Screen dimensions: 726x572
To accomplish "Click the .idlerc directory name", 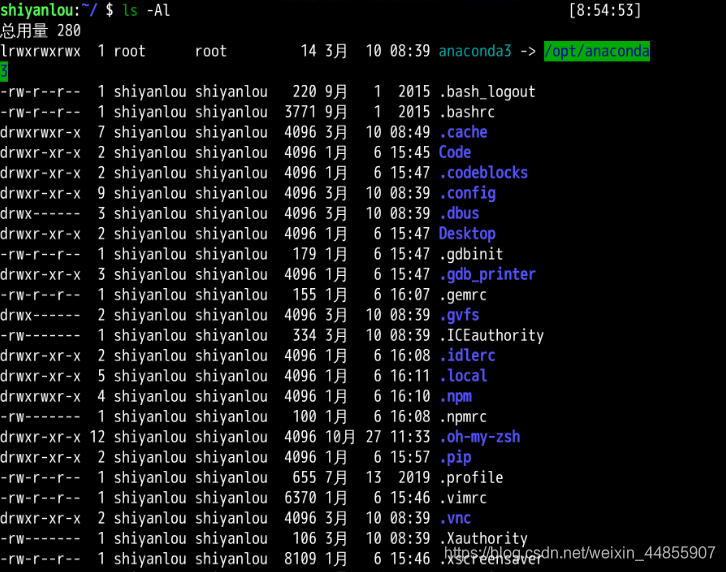I will pyautogui.click(x=467, y=356).
